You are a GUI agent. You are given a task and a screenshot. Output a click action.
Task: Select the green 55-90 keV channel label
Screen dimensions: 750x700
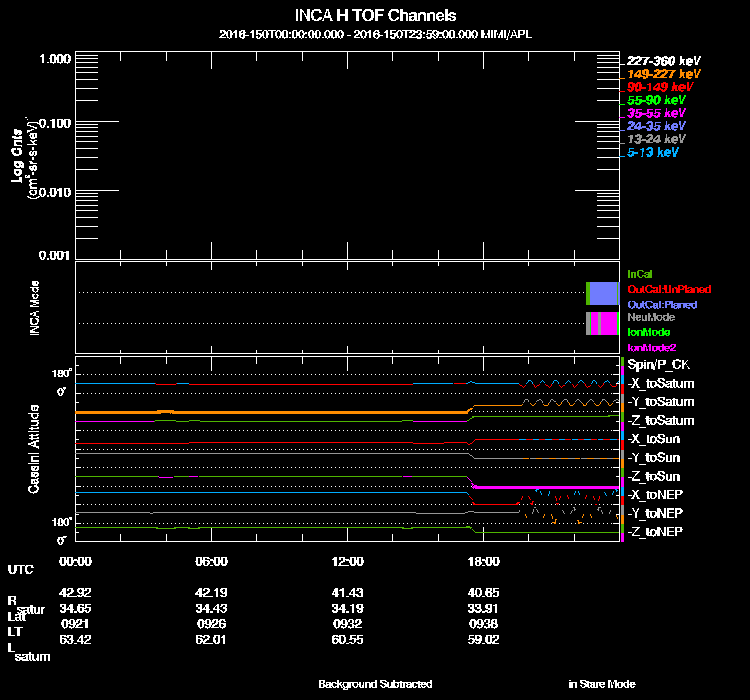click(x=655, y=100)
